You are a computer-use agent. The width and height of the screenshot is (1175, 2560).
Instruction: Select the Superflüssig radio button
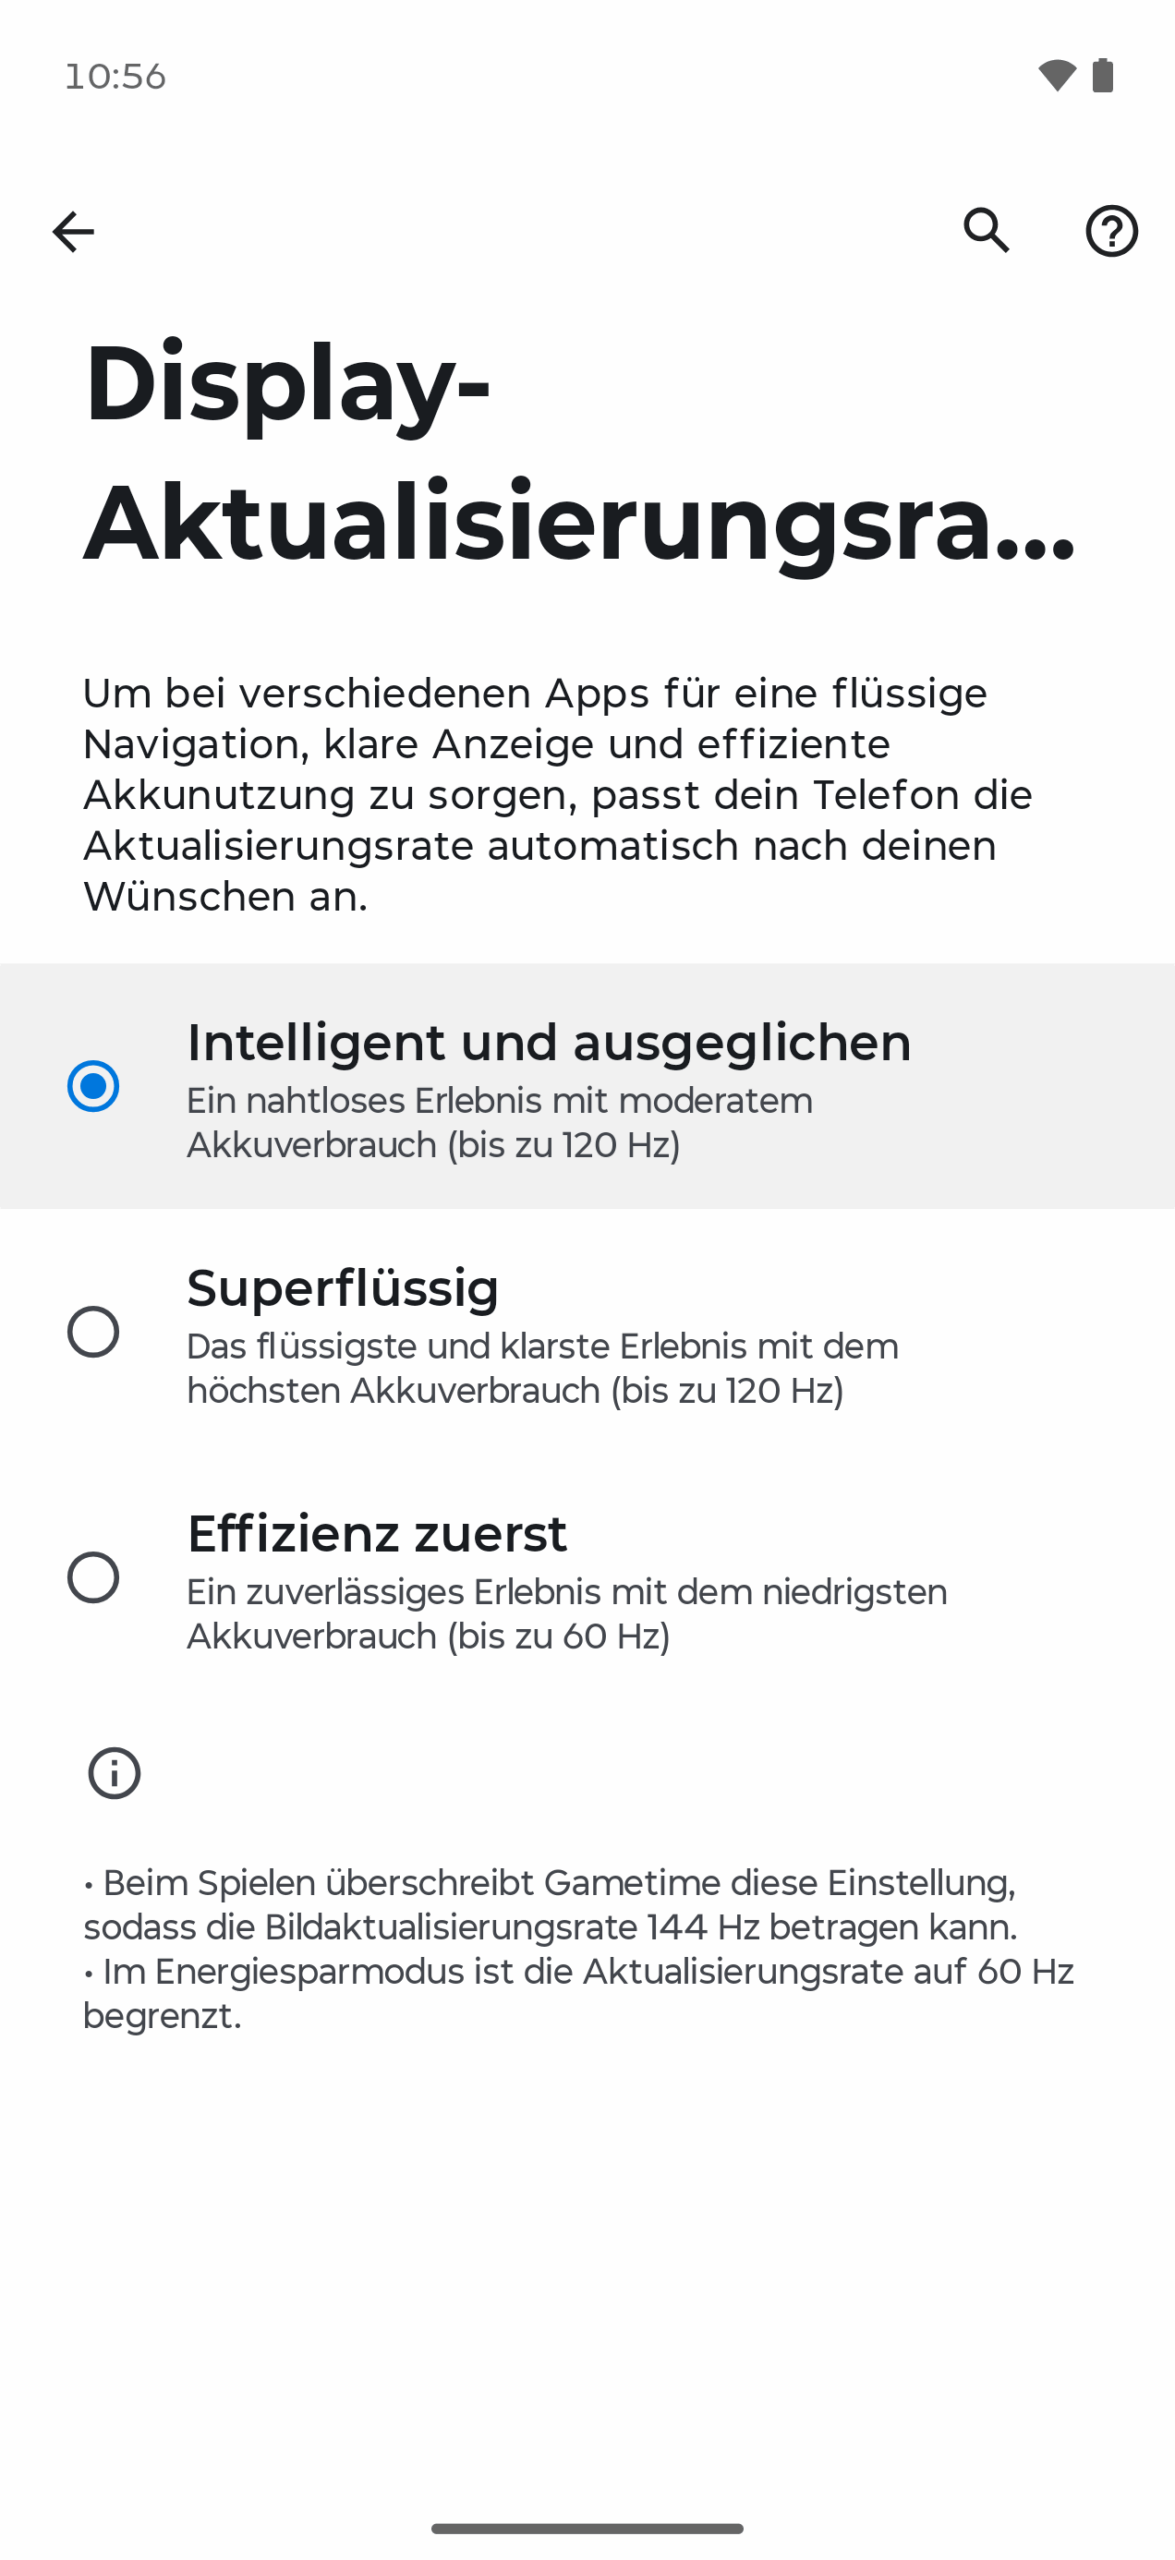93,1332
